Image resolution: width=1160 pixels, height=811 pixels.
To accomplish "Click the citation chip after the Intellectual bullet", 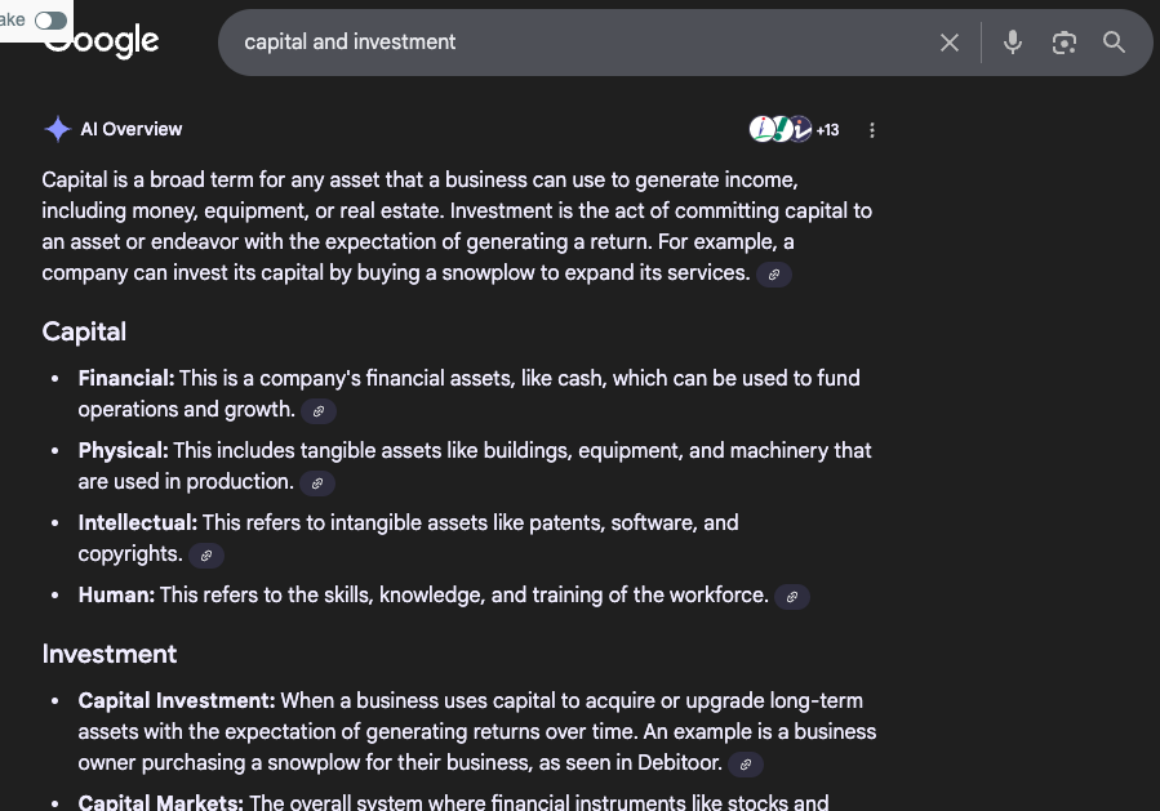I will click(206, 555).
